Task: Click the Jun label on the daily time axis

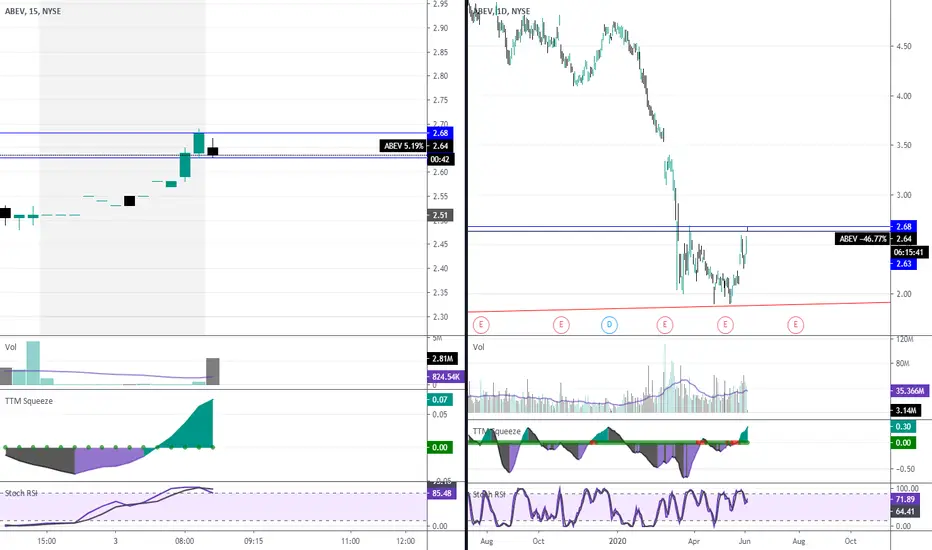Action: (745, 541)
